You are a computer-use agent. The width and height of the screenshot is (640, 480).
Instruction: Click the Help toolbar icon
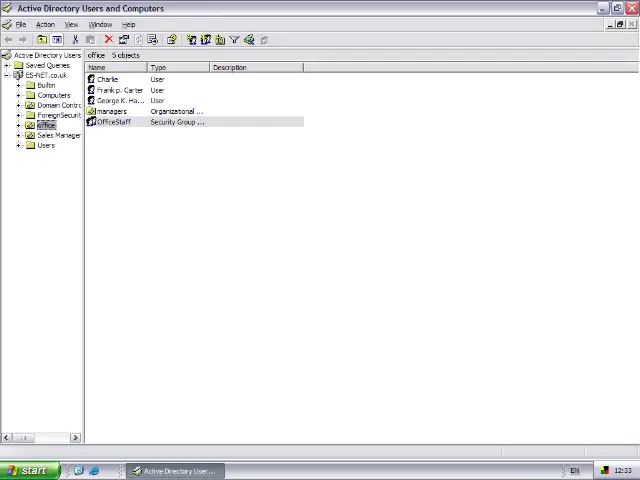click(171, 40)
